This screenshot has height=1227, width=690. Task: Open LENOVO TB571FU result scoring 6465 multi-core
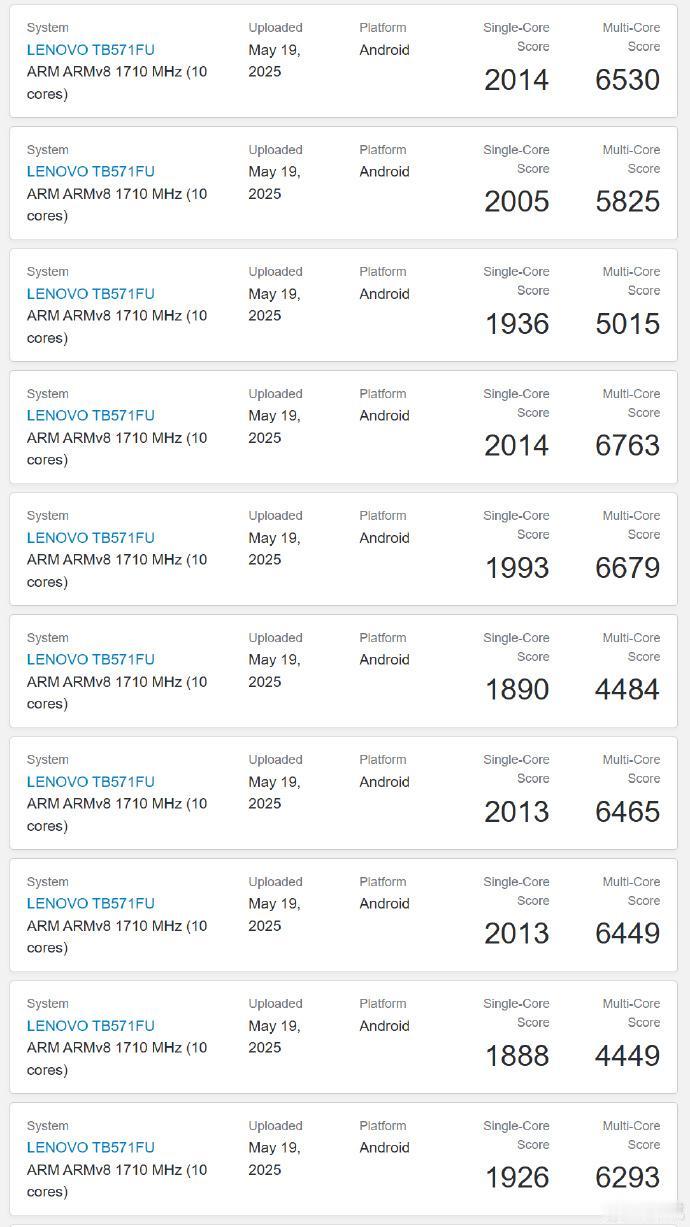[x=90, y=782]
